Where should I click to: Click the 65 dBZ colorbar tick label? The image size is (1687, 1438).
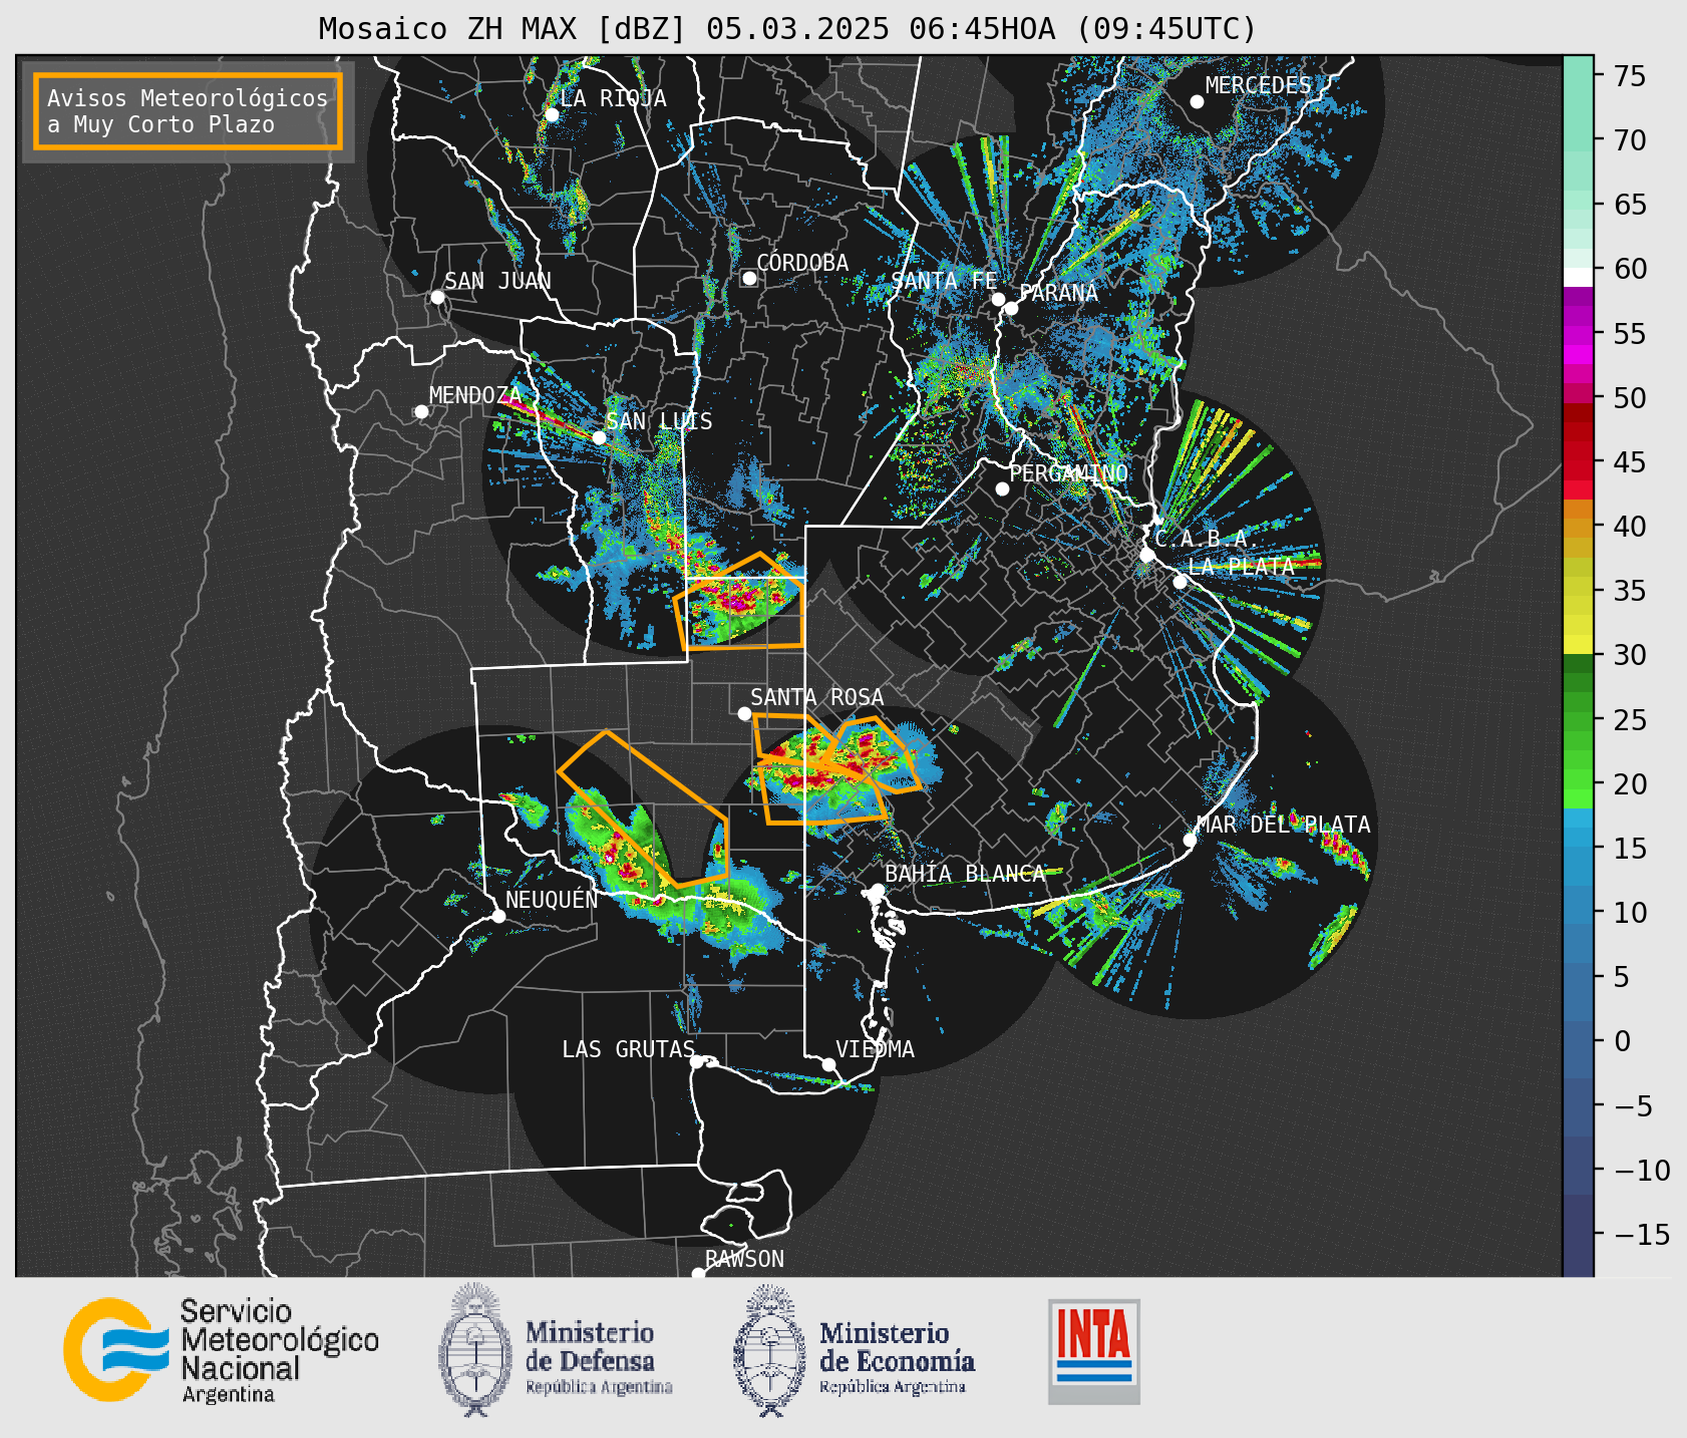tap(1629, 205)
